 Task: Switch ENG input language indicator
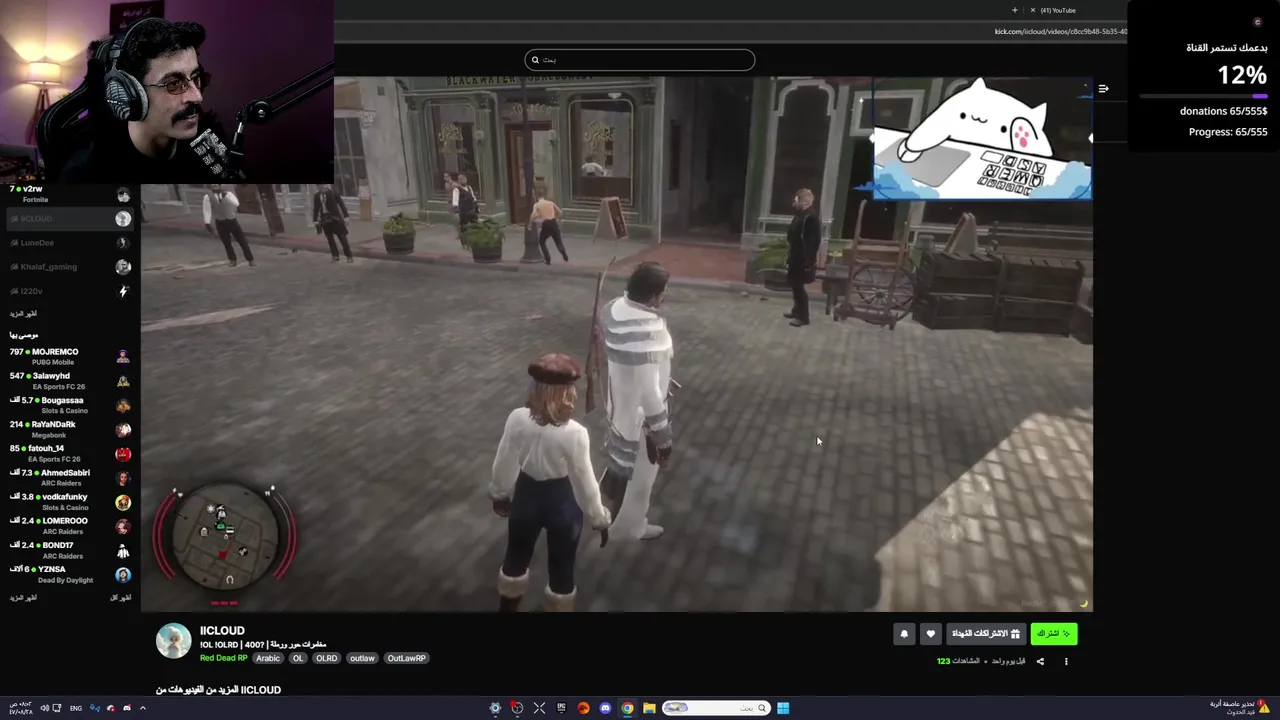pos(76,708)
